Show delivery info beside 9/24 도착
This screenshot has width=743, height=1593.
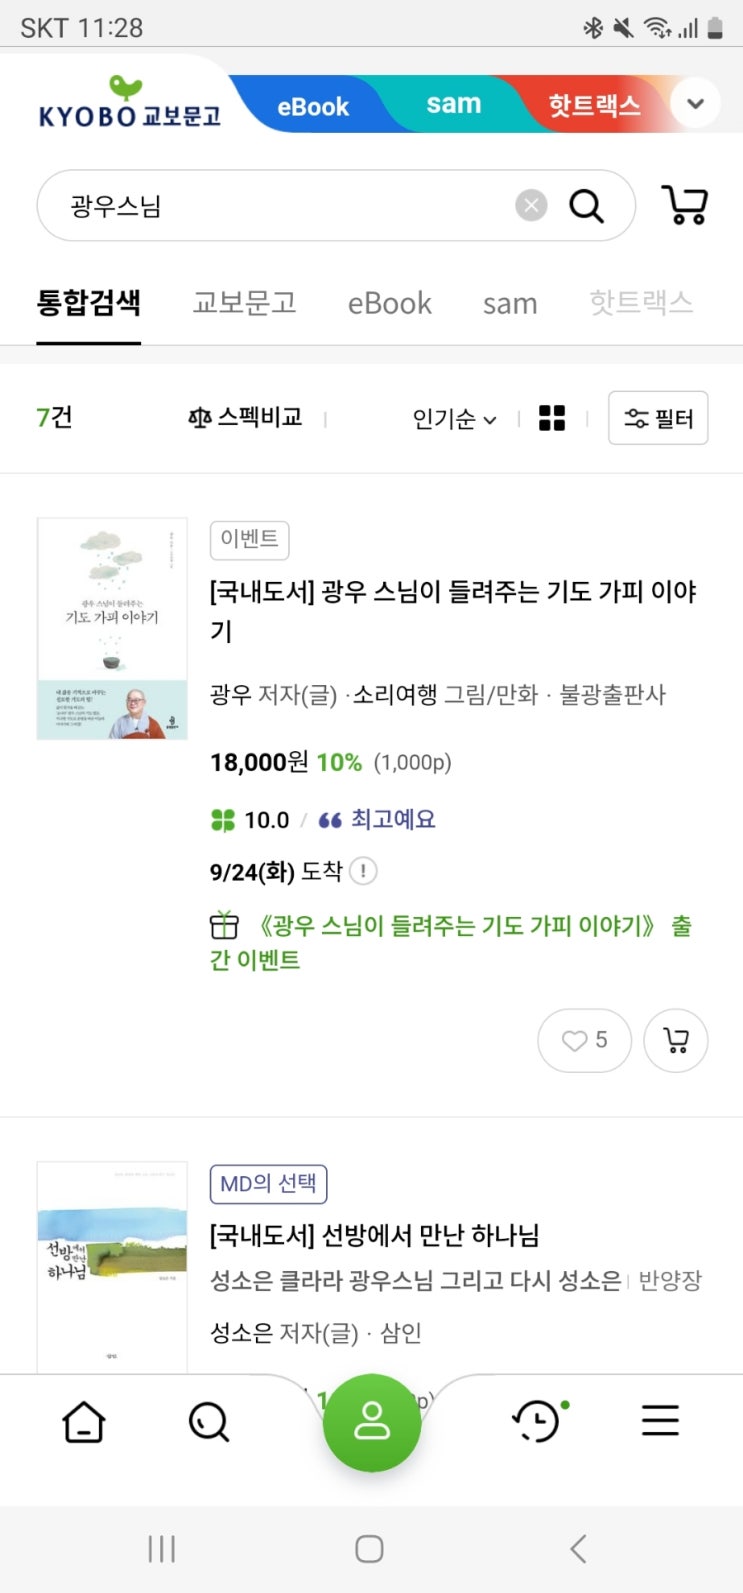pyautogui.click(x=363, y=871)
